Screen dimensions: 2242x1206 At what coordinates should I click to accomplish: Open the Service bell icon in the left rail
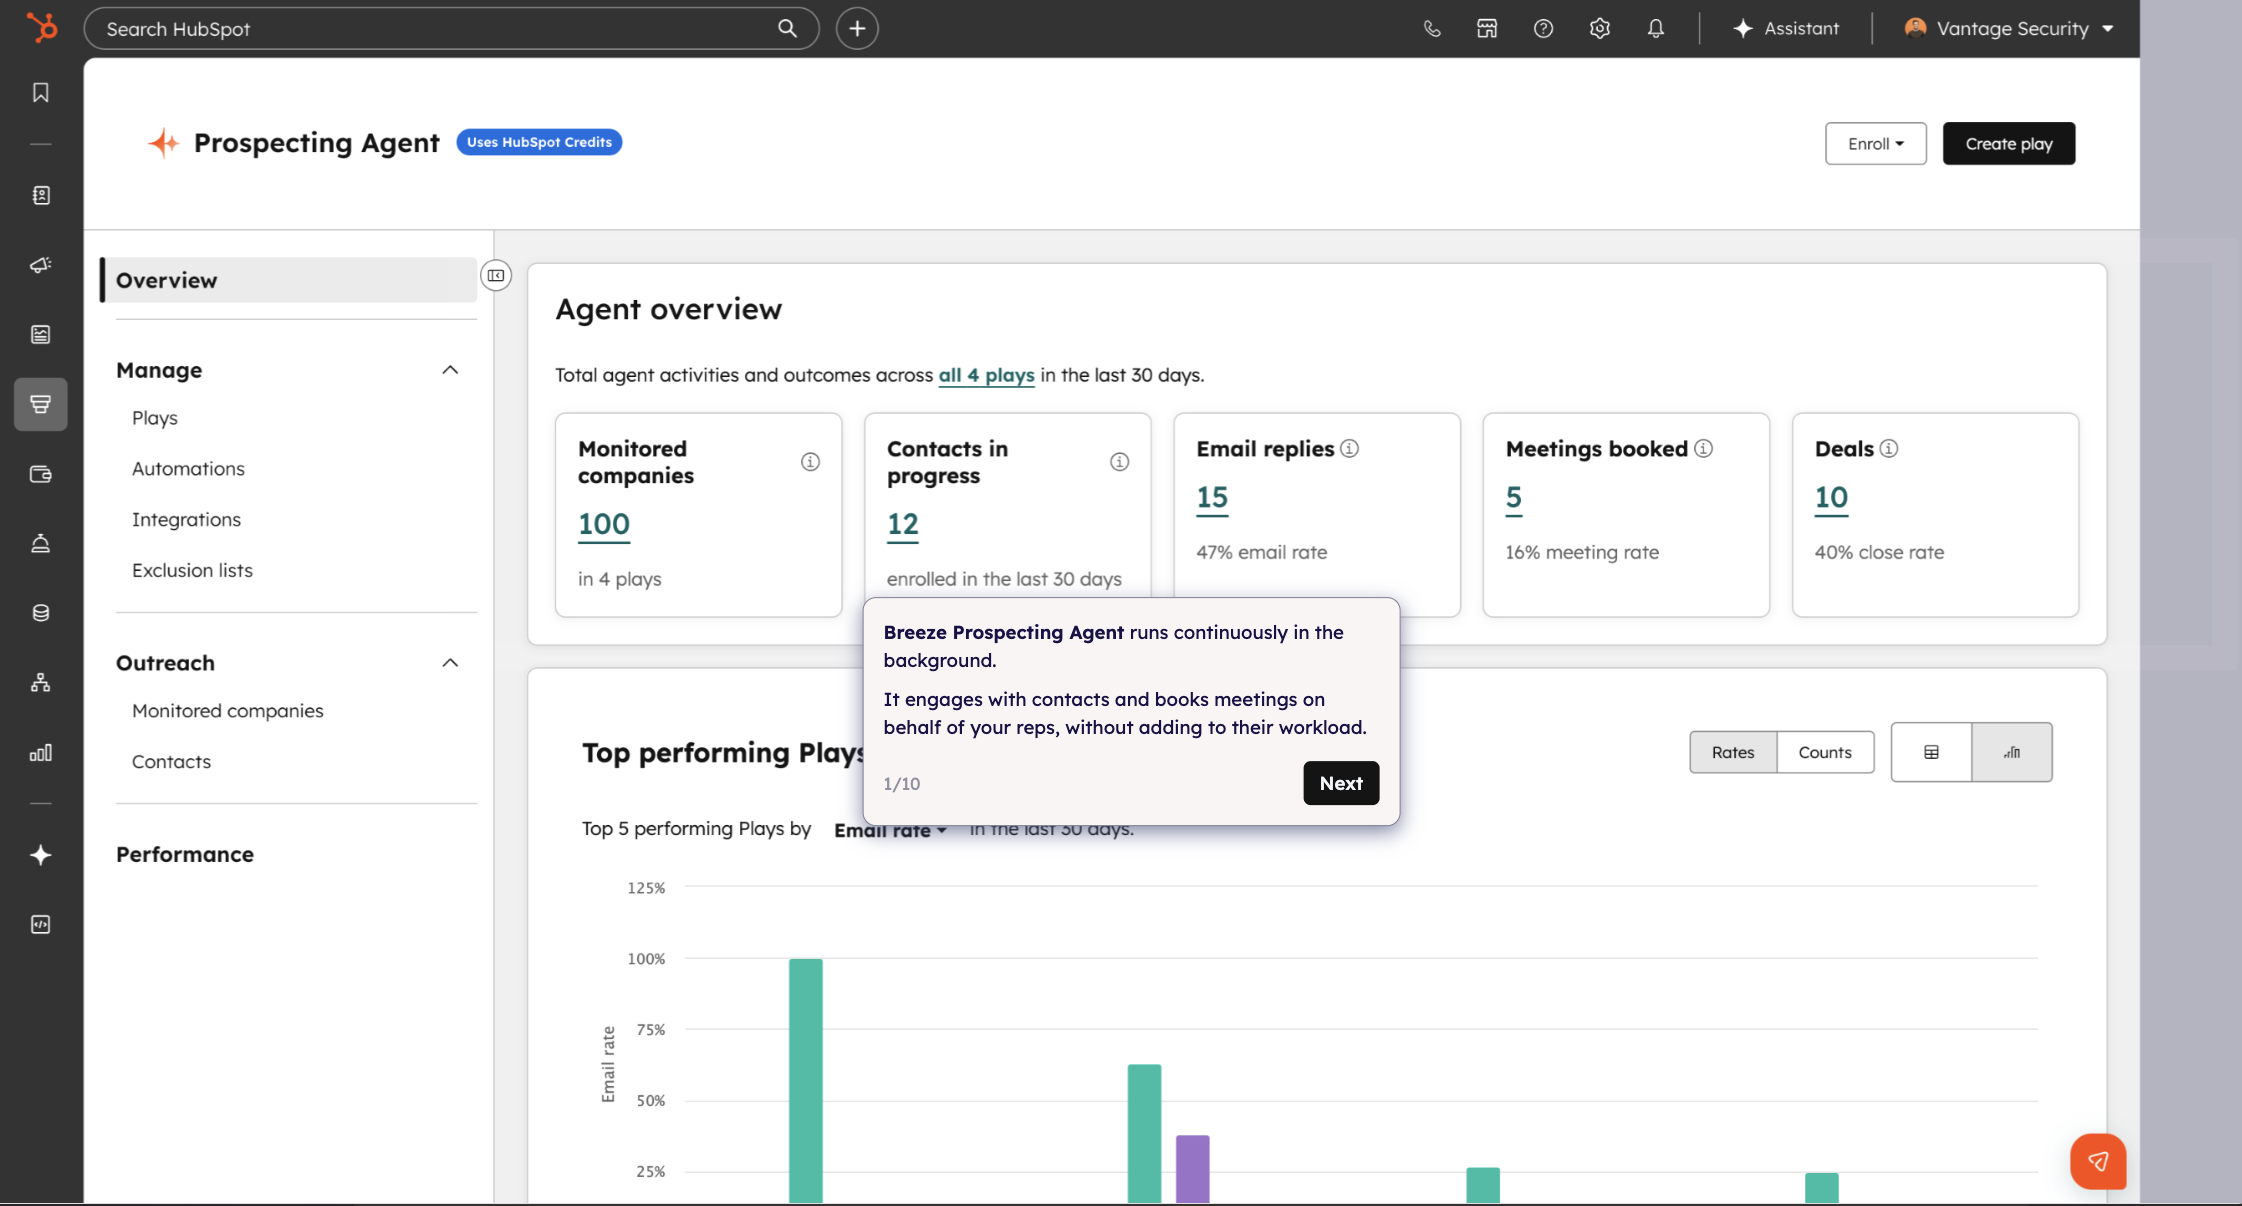coord(41,543)
